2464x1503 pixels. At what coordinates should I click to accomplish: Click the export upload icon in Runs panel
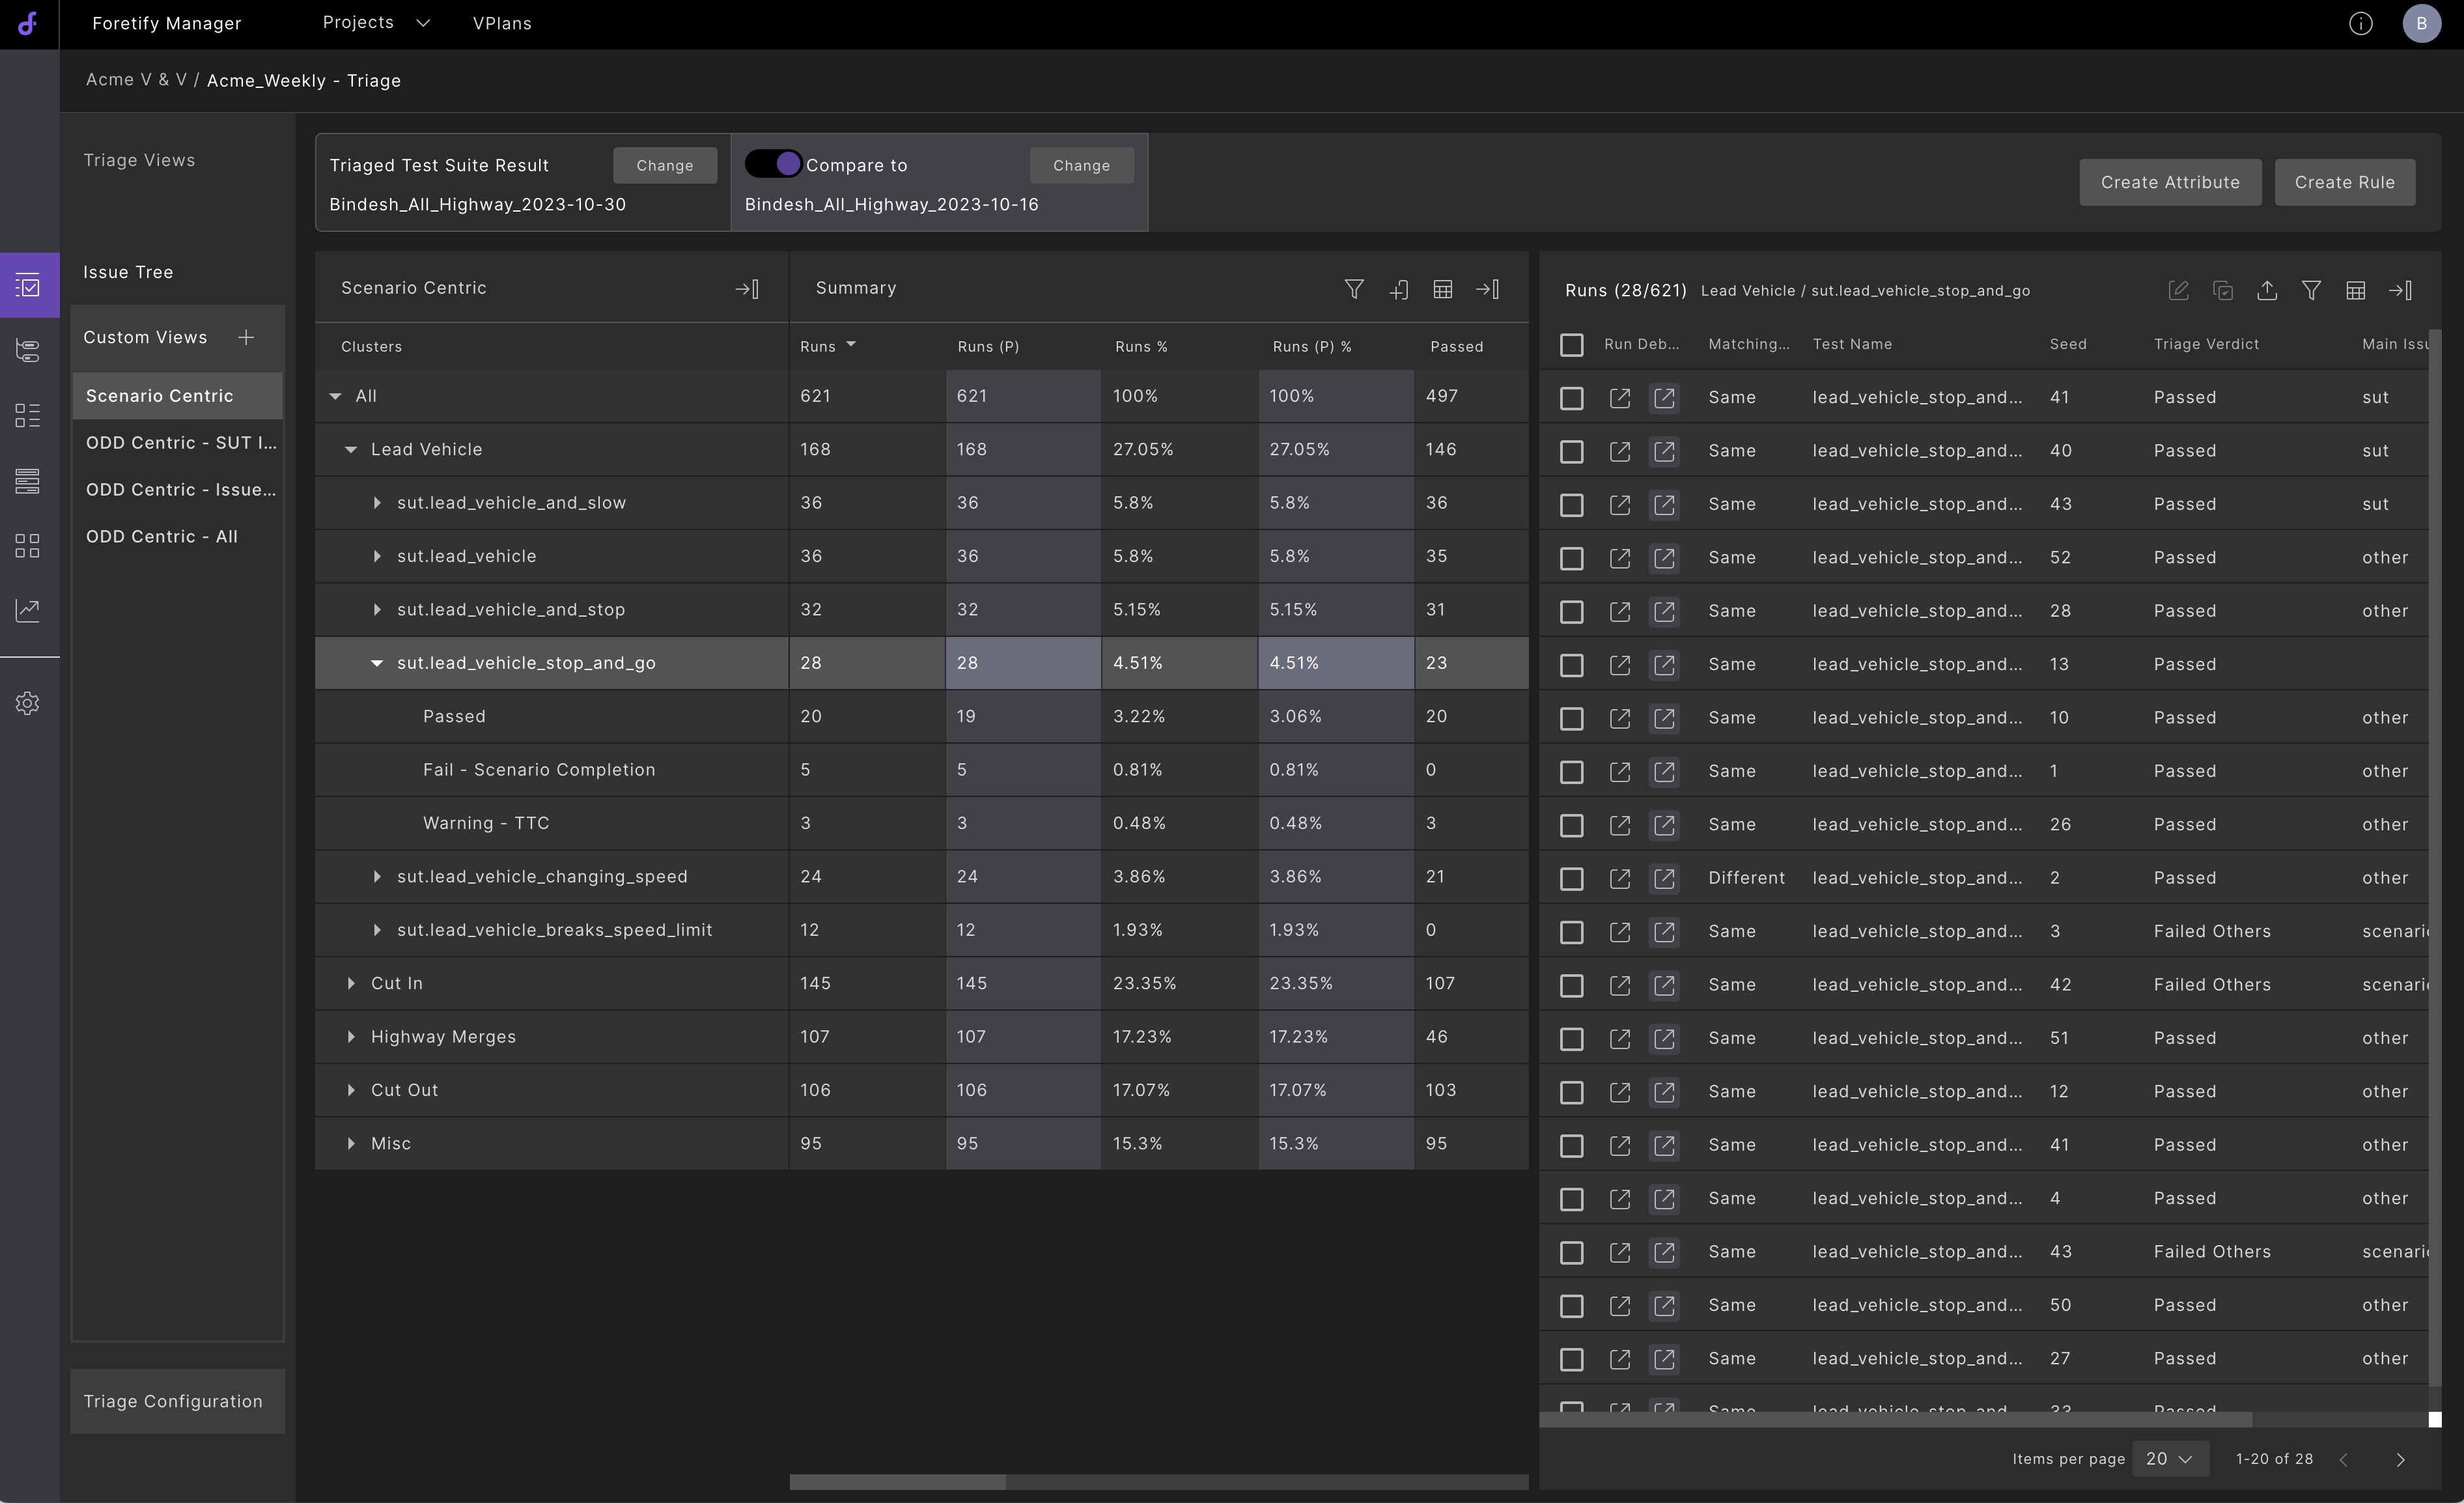click(x=2267, y=291)
